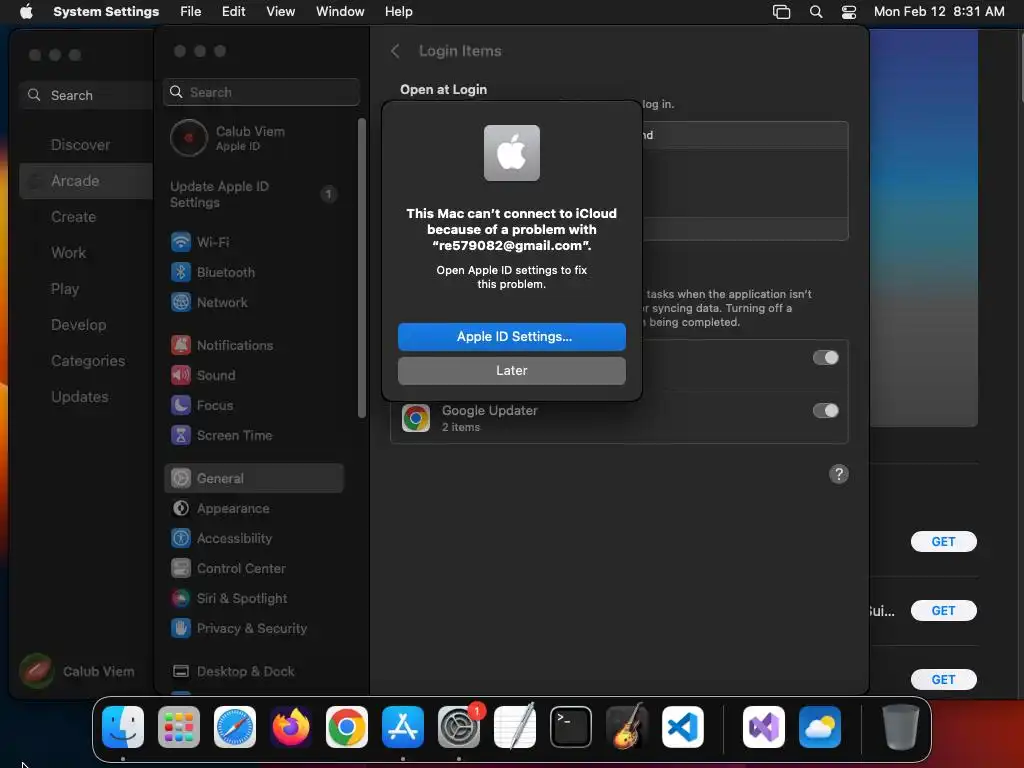Go back from Login Items
This screenshot has height=768, width=1024.
pos(395,51)
